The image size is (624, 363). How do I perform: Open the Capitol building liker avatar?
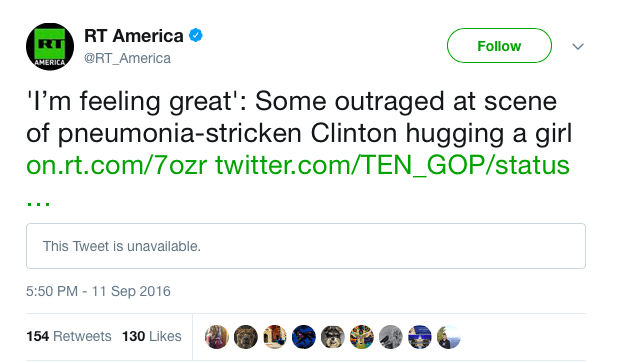tap(420, 337)
